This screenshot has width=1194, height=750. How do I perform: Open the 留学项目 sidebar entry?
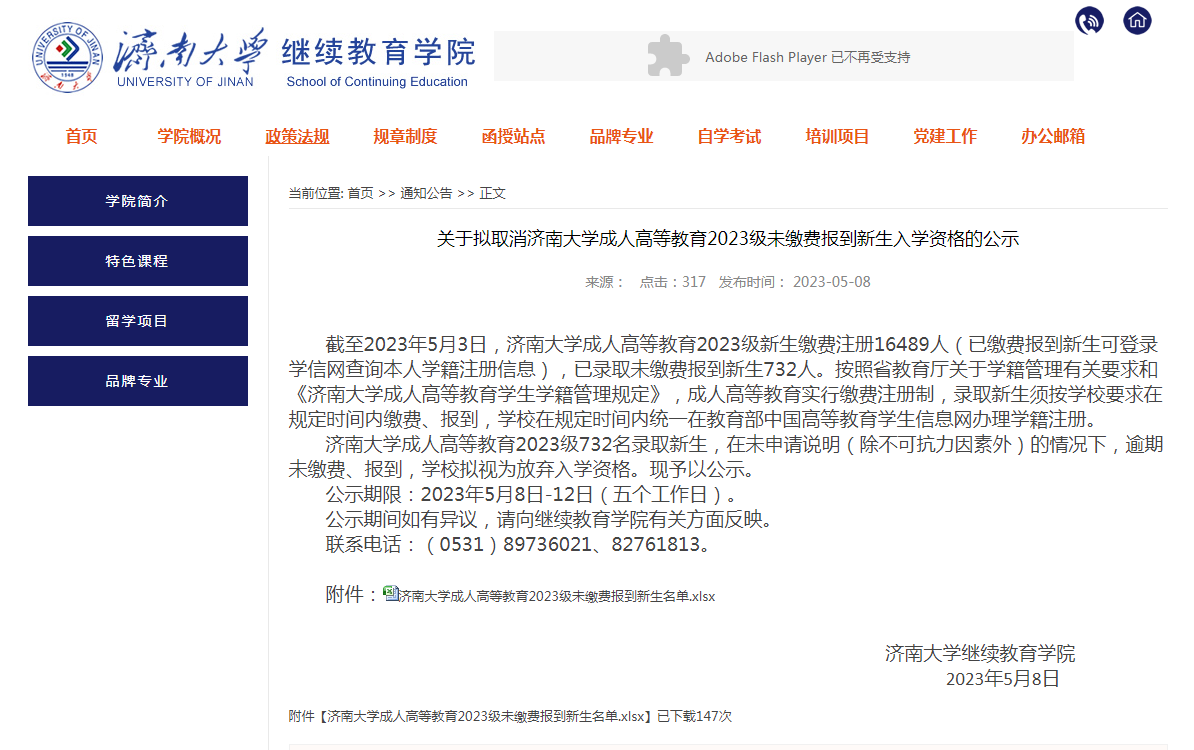137,321
